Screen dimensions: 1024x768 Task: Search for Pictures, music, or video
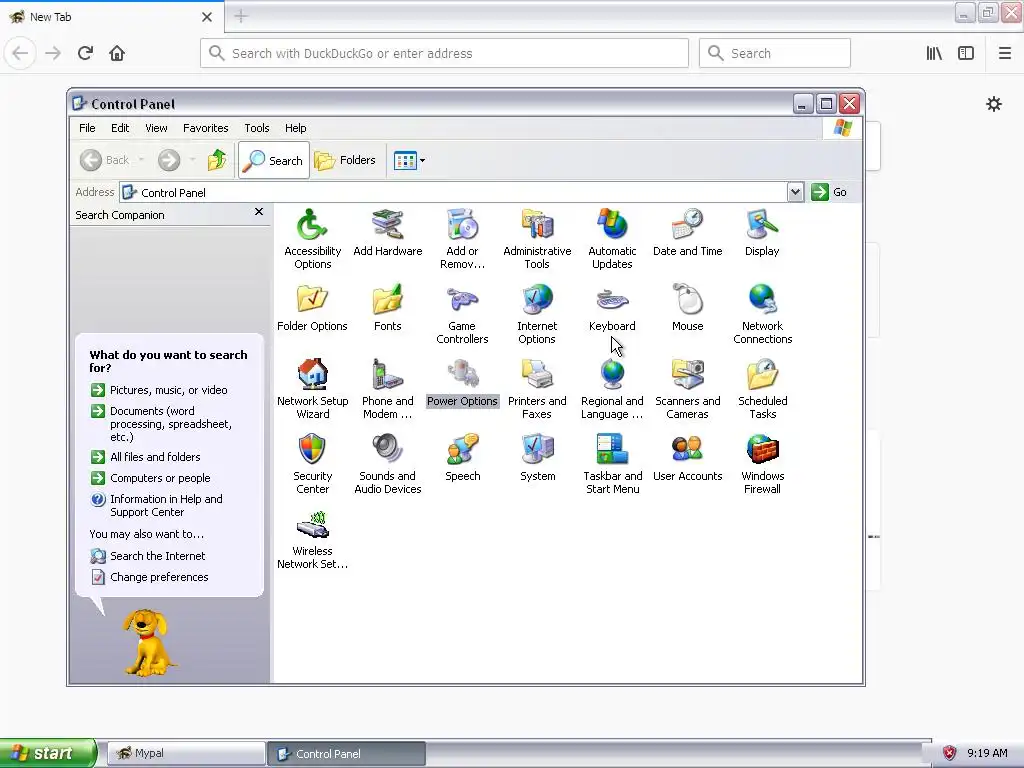159,390
